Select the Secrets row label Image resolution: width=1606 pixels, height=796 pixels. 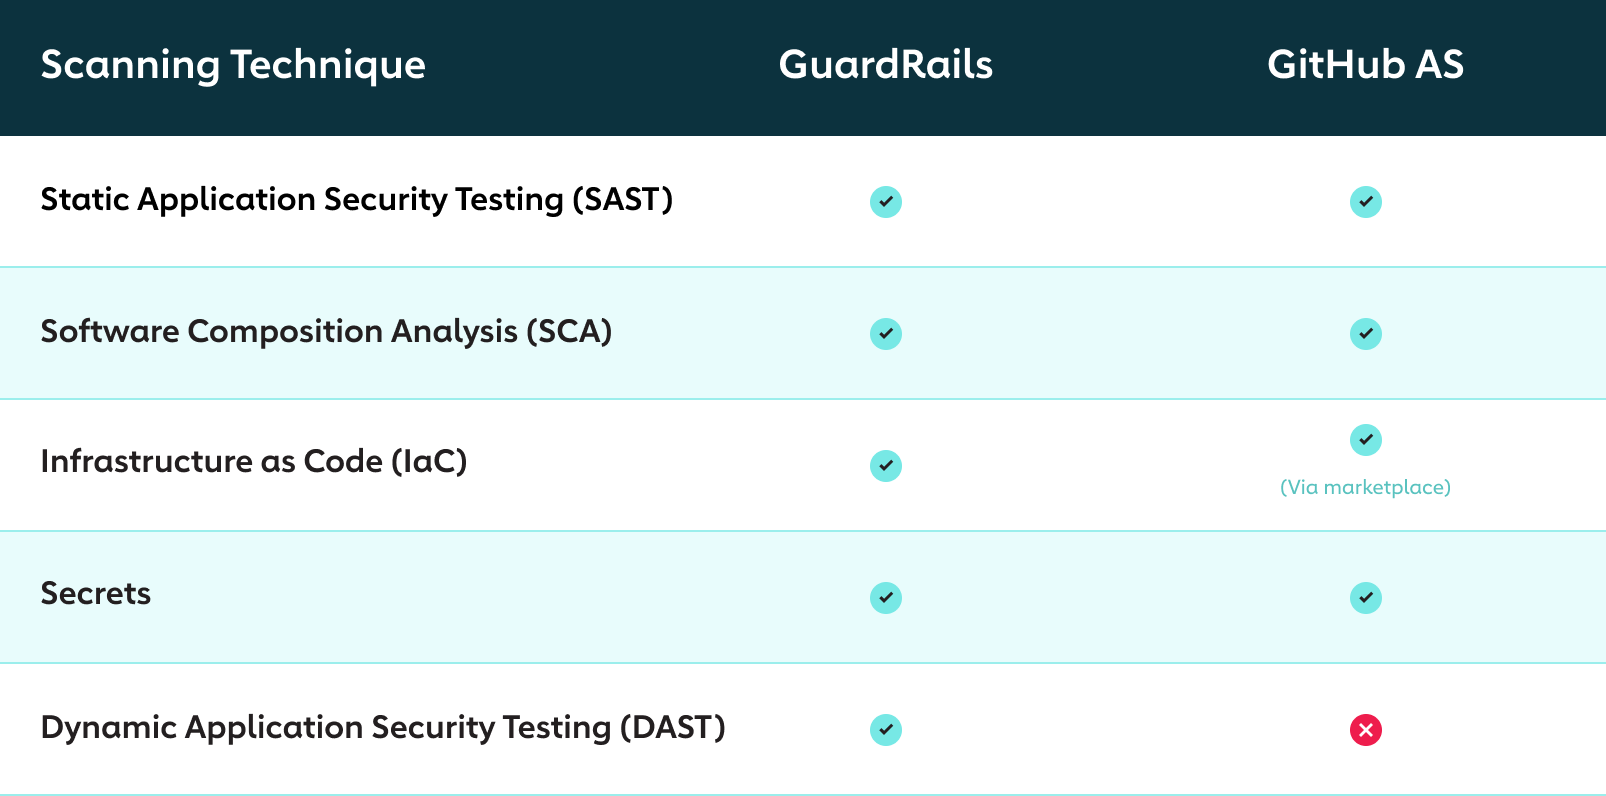pos(96,594)
